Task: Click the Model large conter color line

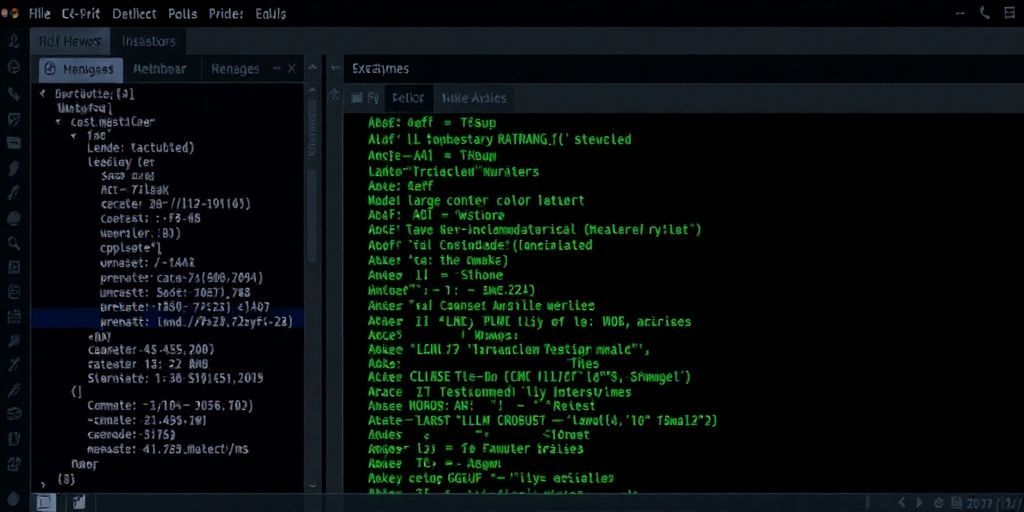Action: point(476,200)
